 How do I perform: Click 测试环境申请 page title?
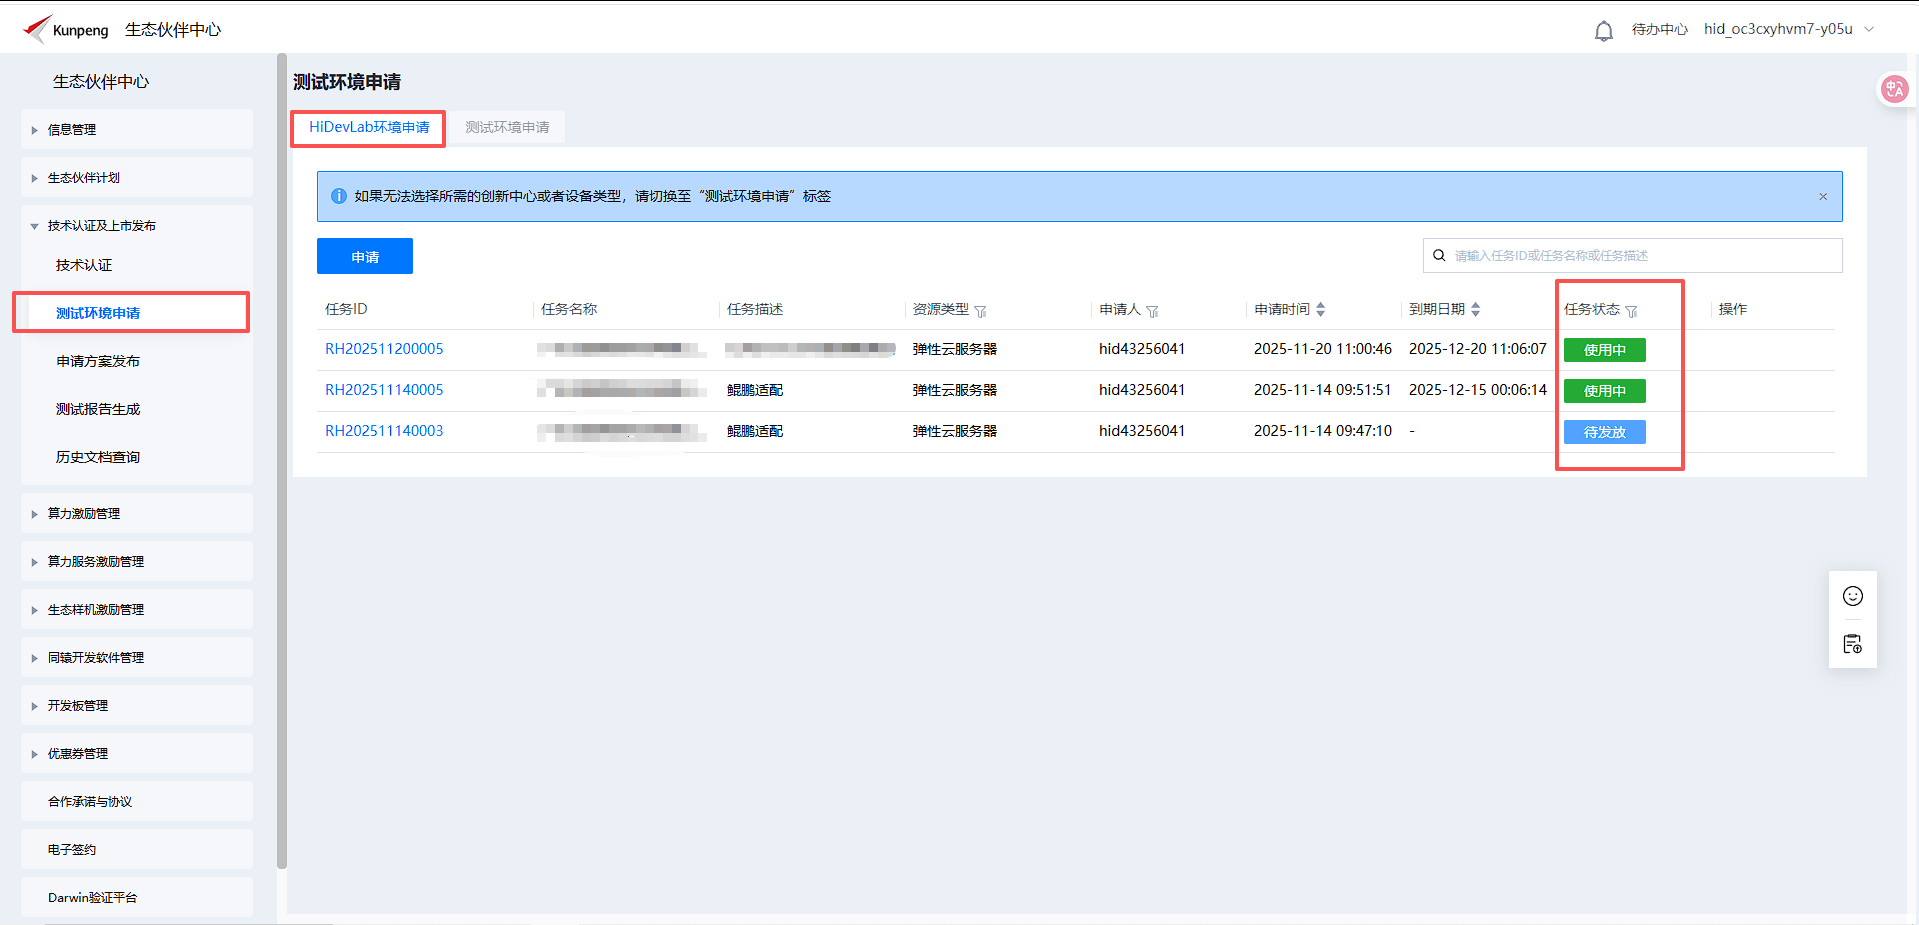pos(347,82)
